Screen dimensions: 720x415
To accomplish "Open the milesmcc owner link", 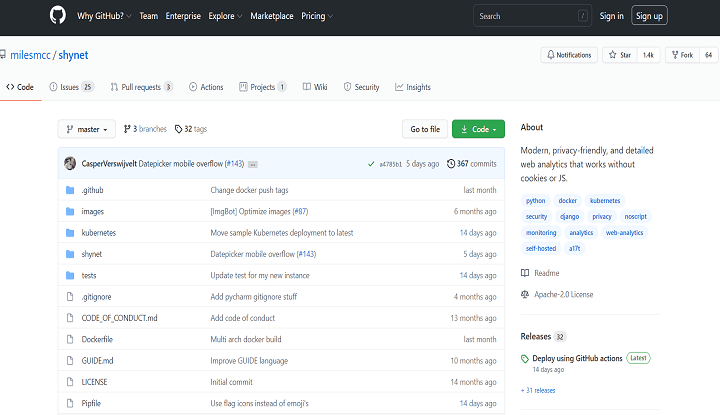I will [30, 55].
